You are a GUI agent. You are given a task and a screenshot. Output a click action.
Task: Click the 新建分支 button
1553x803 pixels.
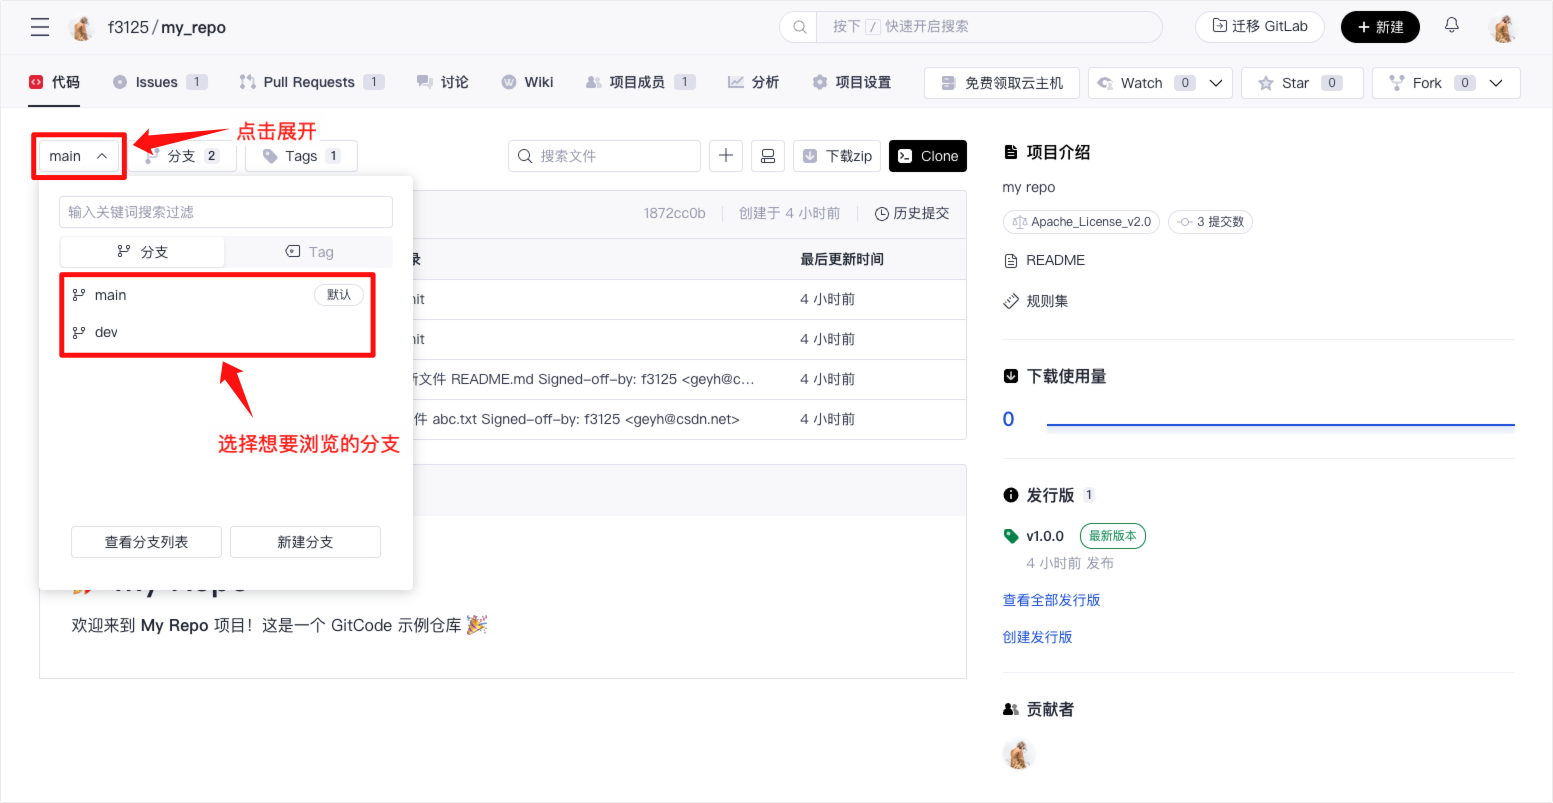pos(305,542)
